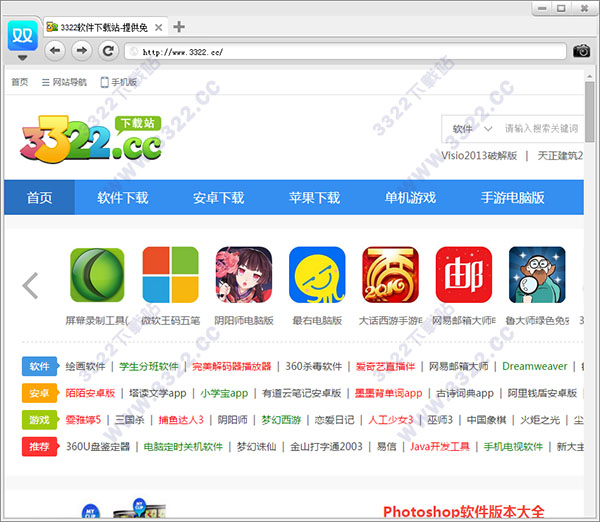600x522 pixels.
Task: Open 阴阳师电脑版 anime girl icon
Action: [x=244, y=275]
